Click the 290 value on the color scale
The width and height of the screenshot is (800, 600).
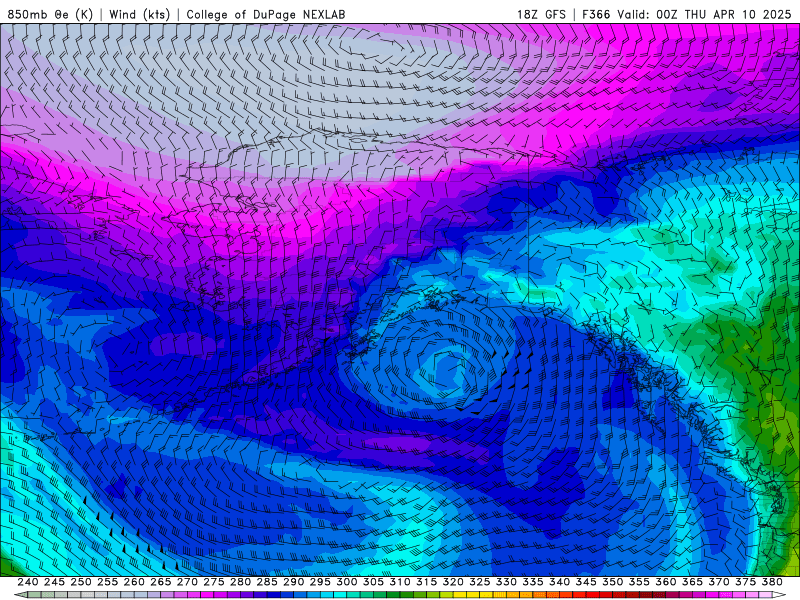pos(293,582)
